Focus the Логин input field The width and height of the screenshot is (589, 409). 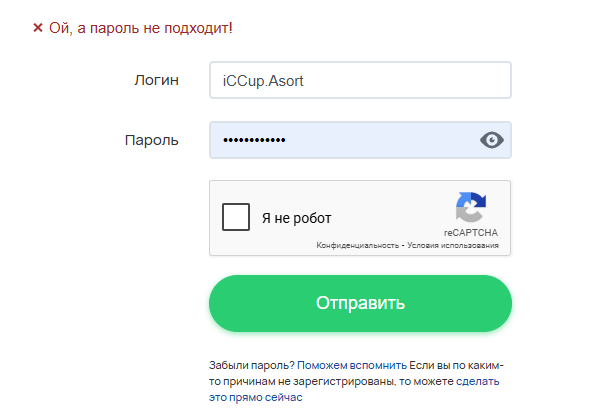360,80
